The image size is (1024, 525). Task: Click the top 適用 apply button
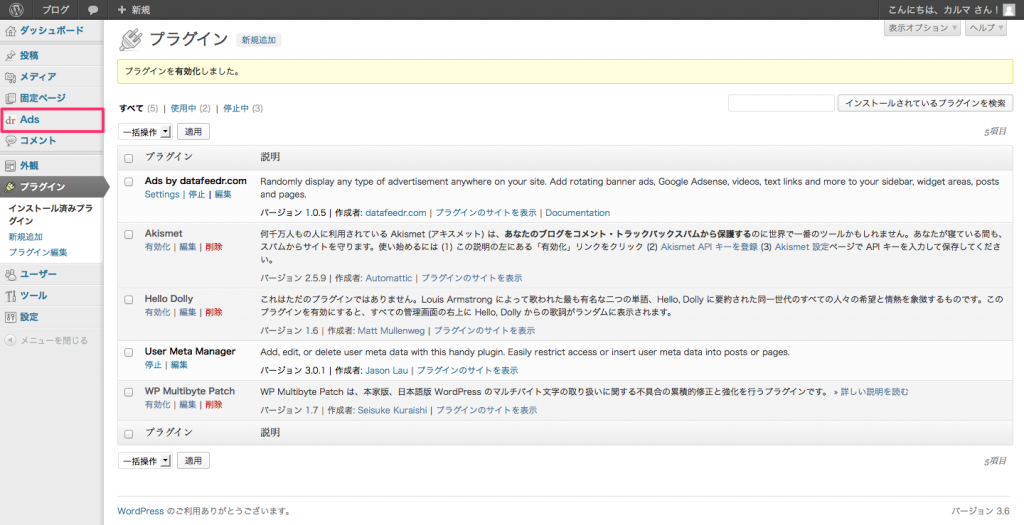(x=193, y=132)
